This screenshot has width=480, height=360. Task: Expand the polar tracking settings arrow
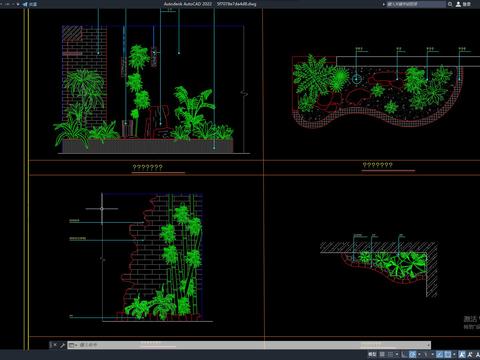pos(419,354)
